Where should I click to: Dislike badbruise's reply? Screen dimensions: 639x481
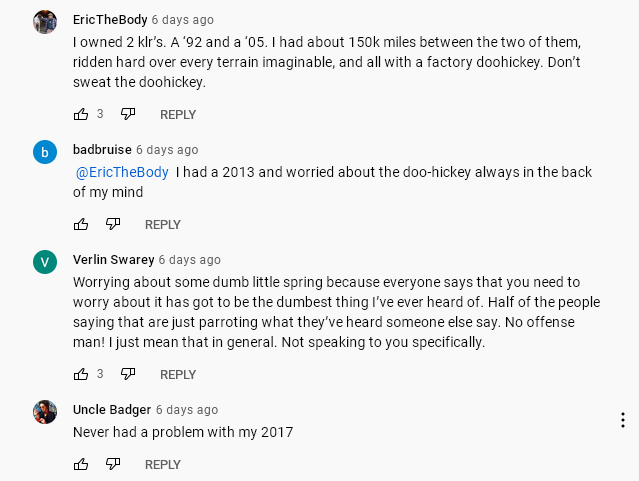113,224
